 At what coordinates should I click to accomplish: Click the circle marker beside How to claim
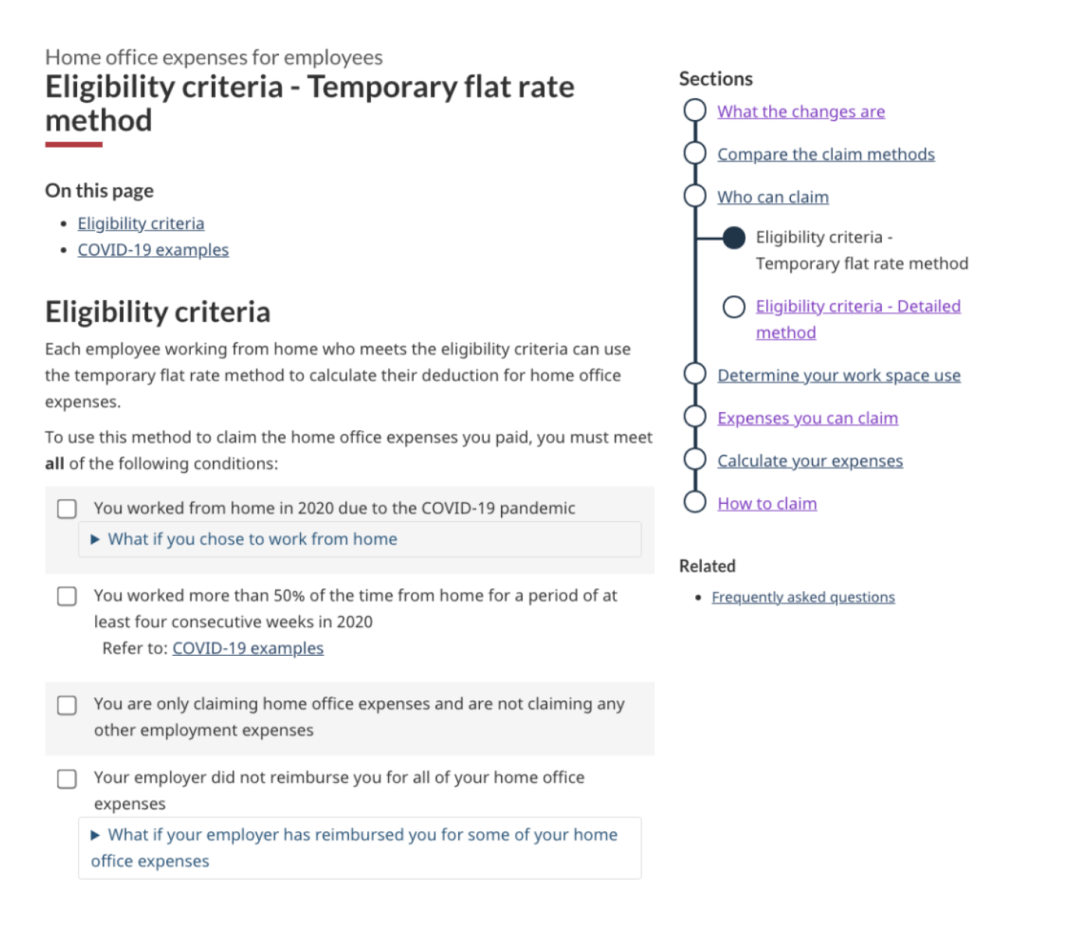pos(695,502)
